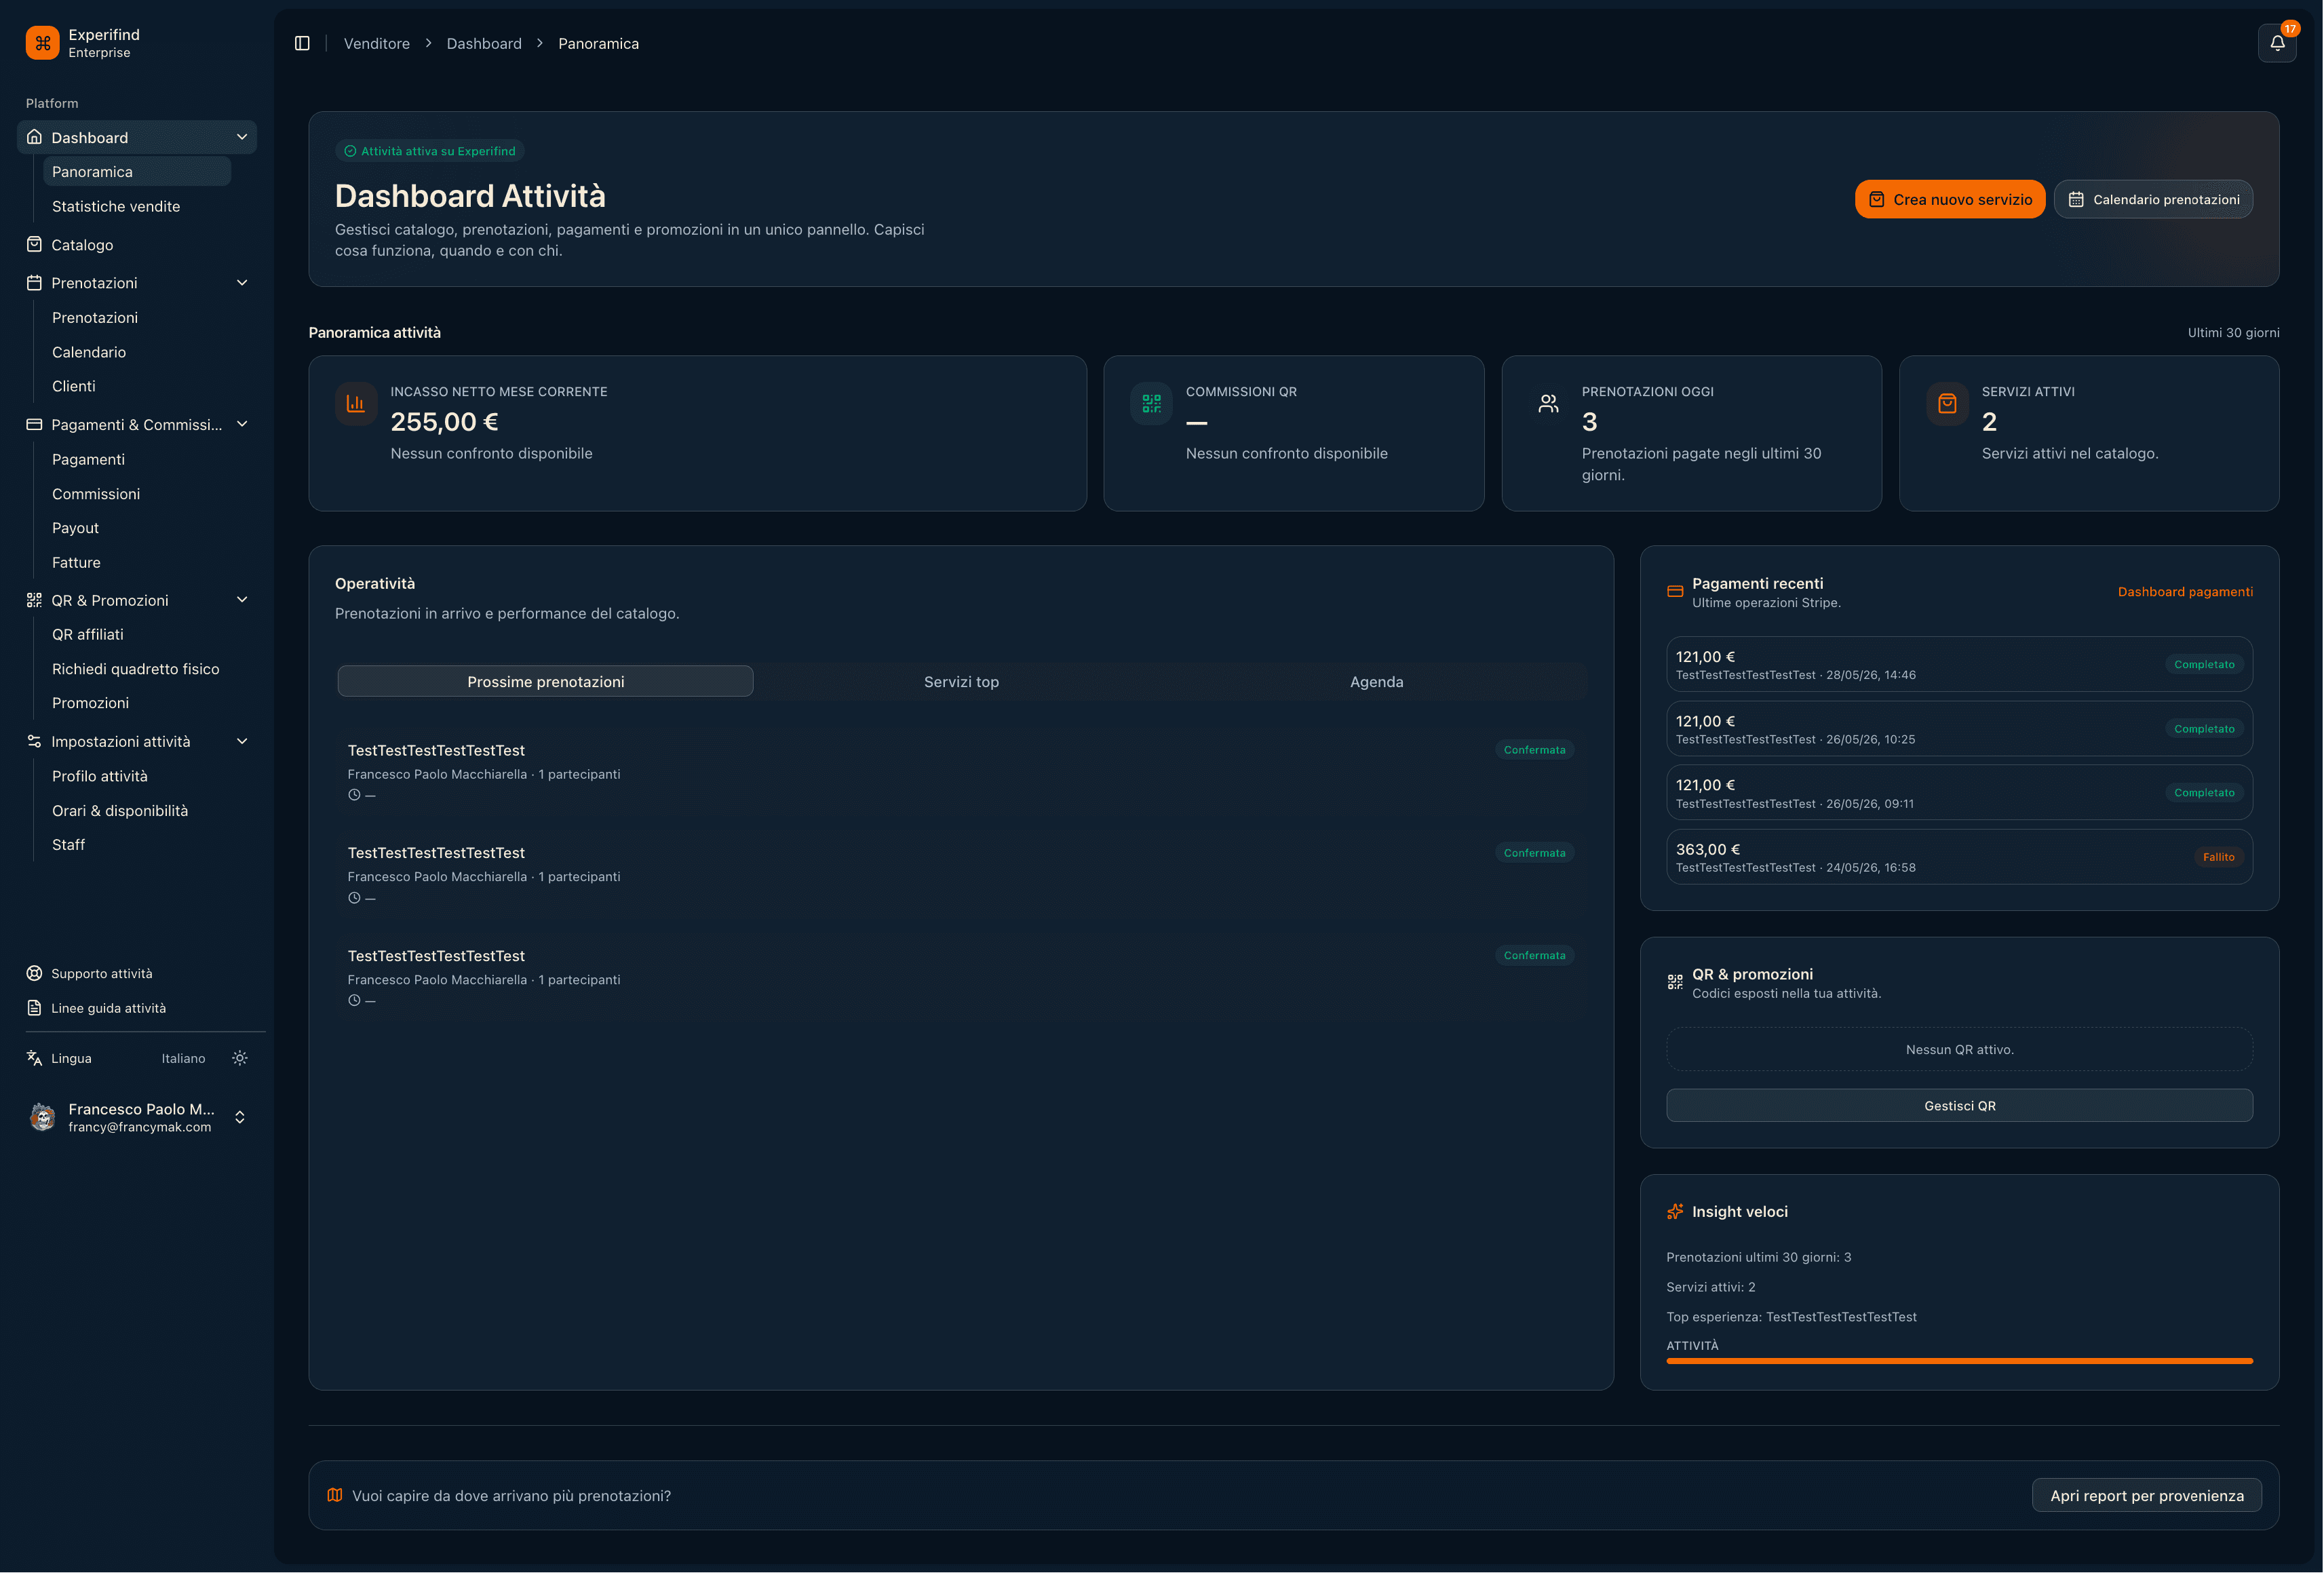Screen dimensions: 2324x1573
Task: Click the Incasso netto bar chart icon
Action: (355, 404)
